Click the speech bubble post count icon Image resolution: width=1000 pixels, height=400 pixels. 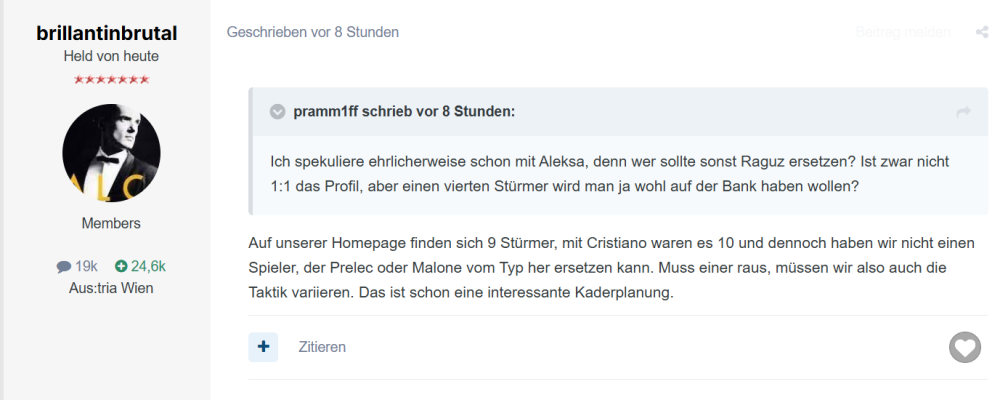tap(64, 266)
